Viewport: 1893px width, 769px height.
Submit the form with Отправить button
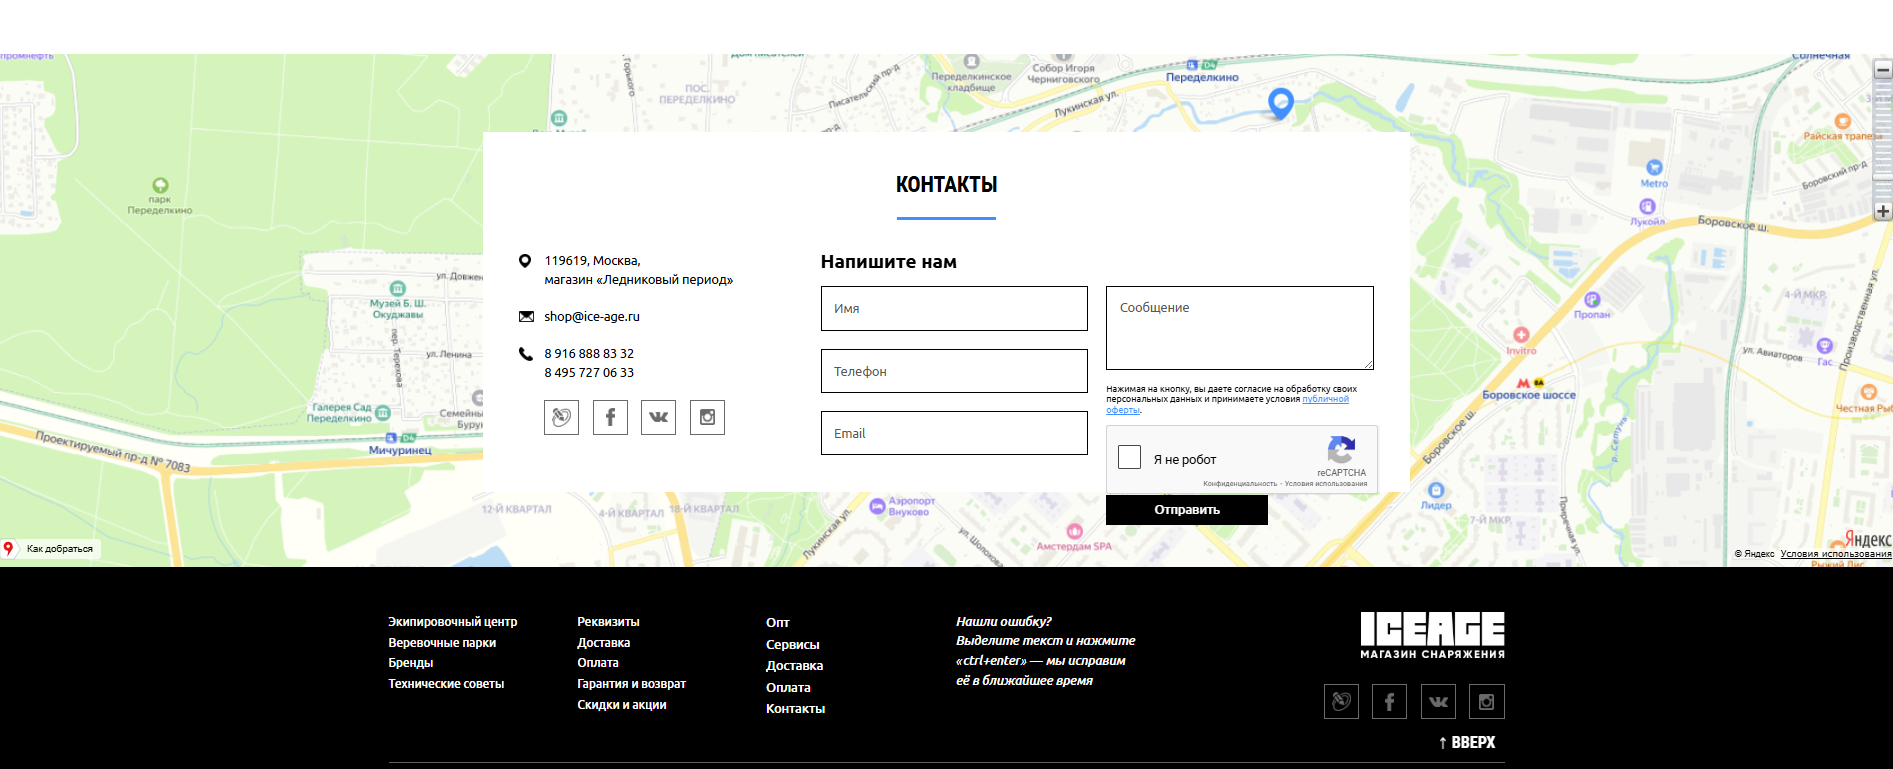click(x=1187, y=510)
